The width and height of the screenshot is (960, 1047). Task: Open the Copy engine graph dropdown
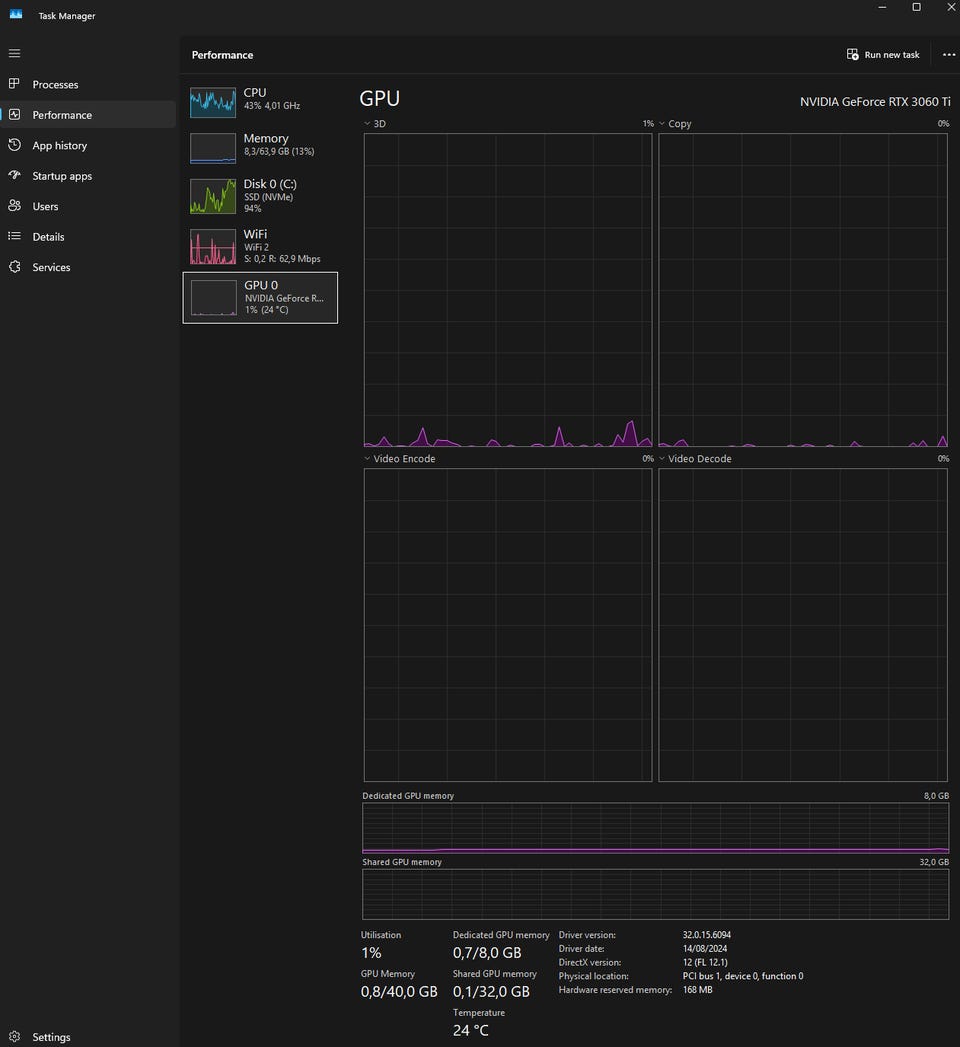point(662,124)
